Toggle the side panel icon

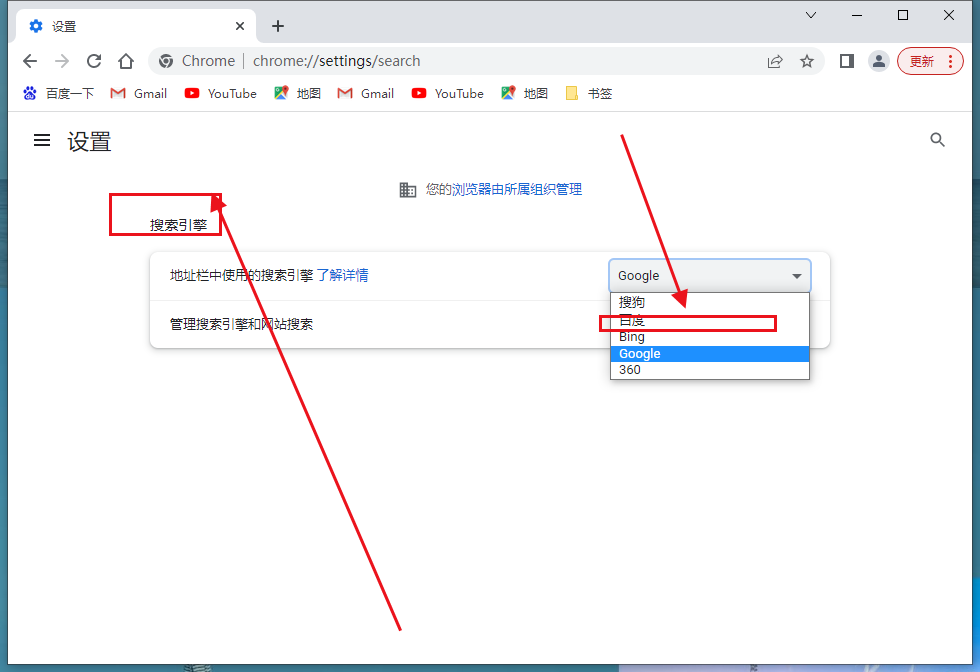[x=847, y=61]
